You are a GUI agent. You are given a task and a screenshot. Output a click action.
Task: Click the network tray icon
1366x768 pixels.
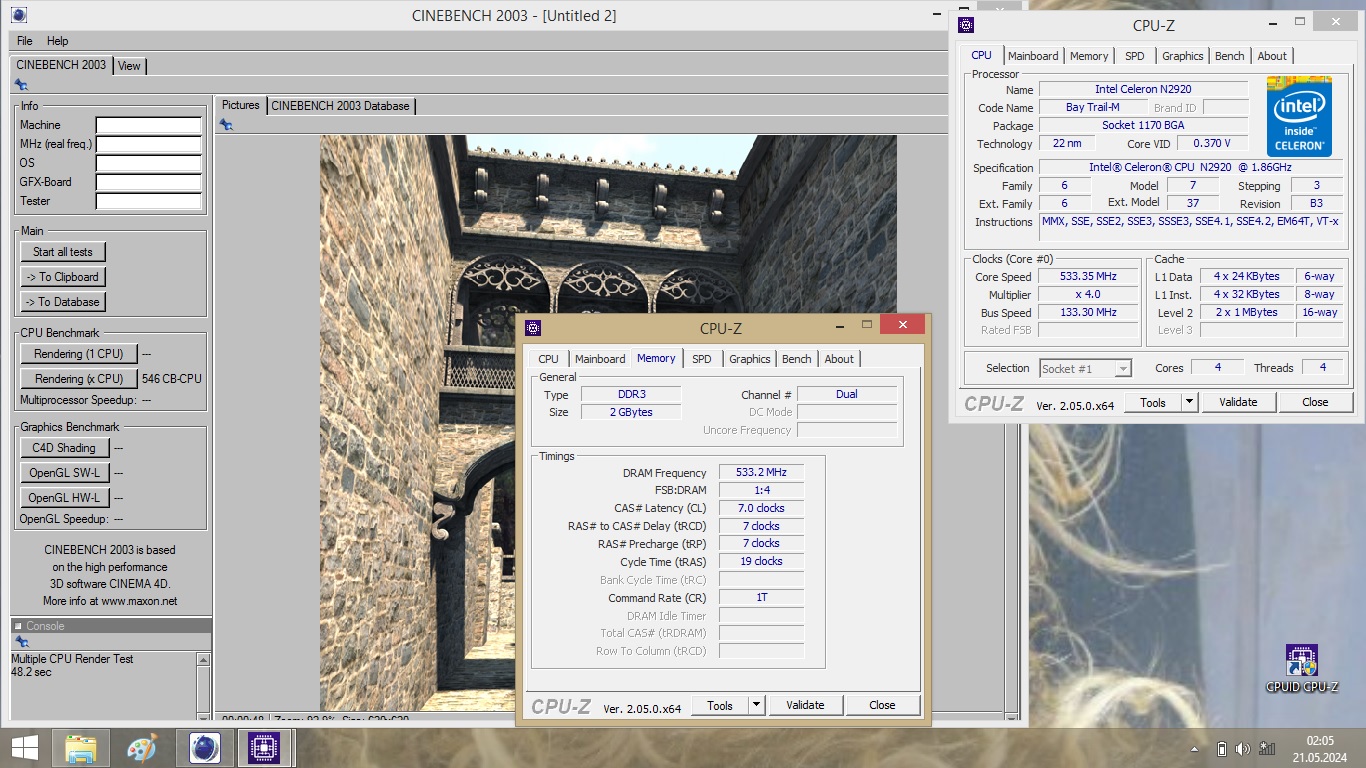[x=1267, y=748]
